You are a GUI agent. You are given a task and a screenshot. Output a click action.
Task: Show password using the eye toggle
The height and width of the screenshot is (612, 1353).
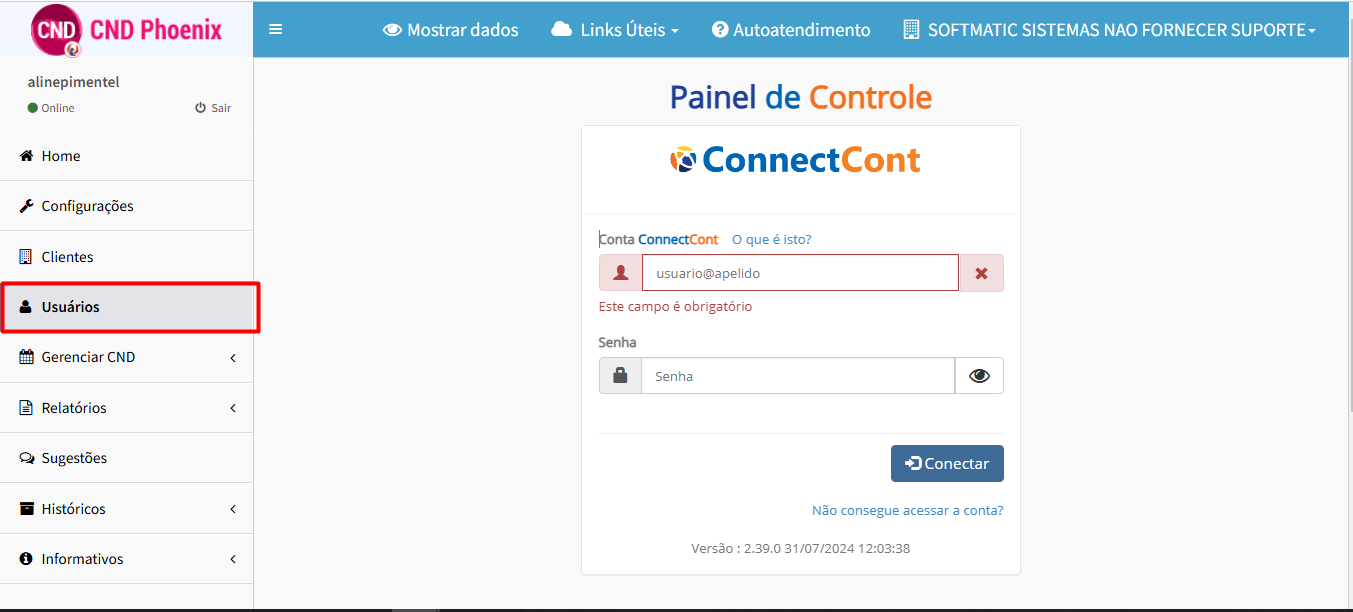pyautogui.click(x=979, y=376)
